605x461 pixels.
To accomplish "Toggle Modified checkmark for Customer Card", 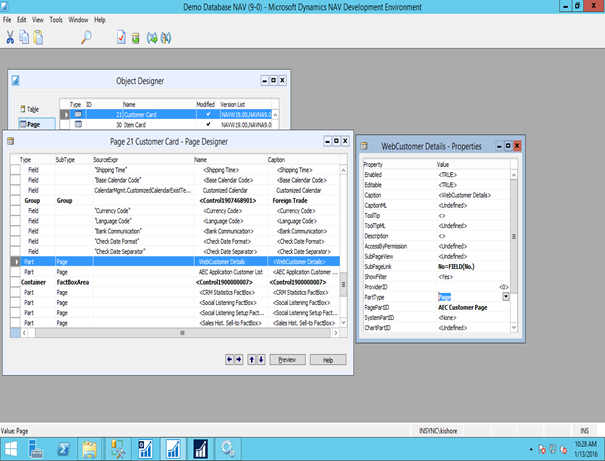I will click(208, 114).
